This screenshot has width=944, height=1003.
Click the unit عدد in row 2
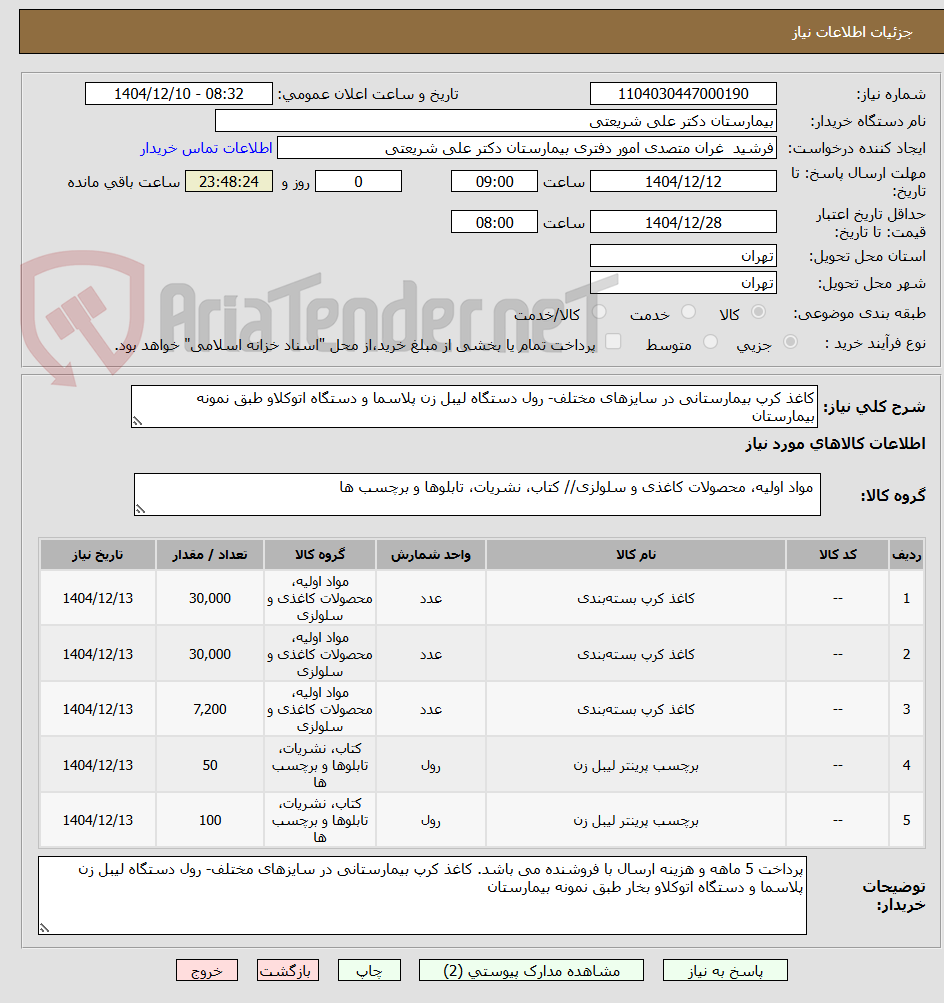pyautogui.click(x=431, y=654)
